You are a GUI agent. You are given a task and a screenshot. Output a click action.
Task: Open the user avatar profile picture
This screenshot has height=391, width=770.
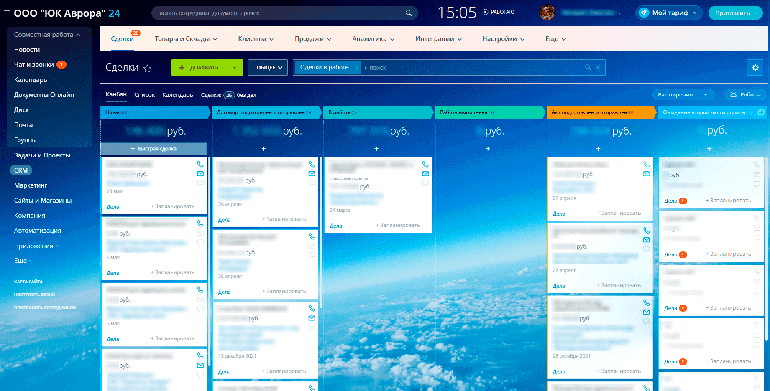point(547,12)
